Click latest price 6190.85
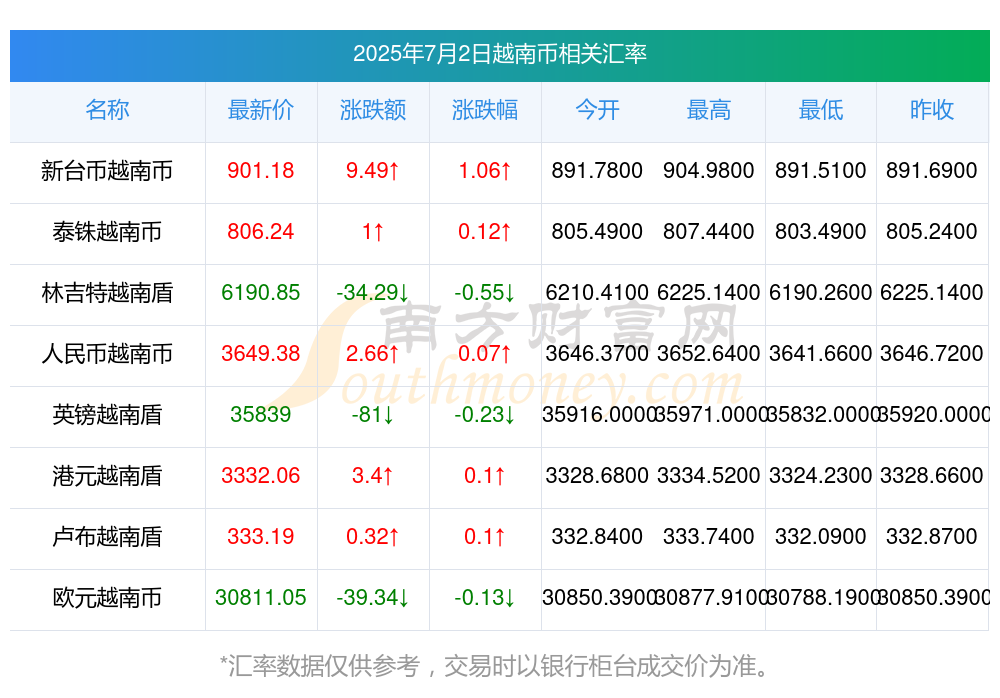Screen dimensions: 1000x698 pos(260,293)
